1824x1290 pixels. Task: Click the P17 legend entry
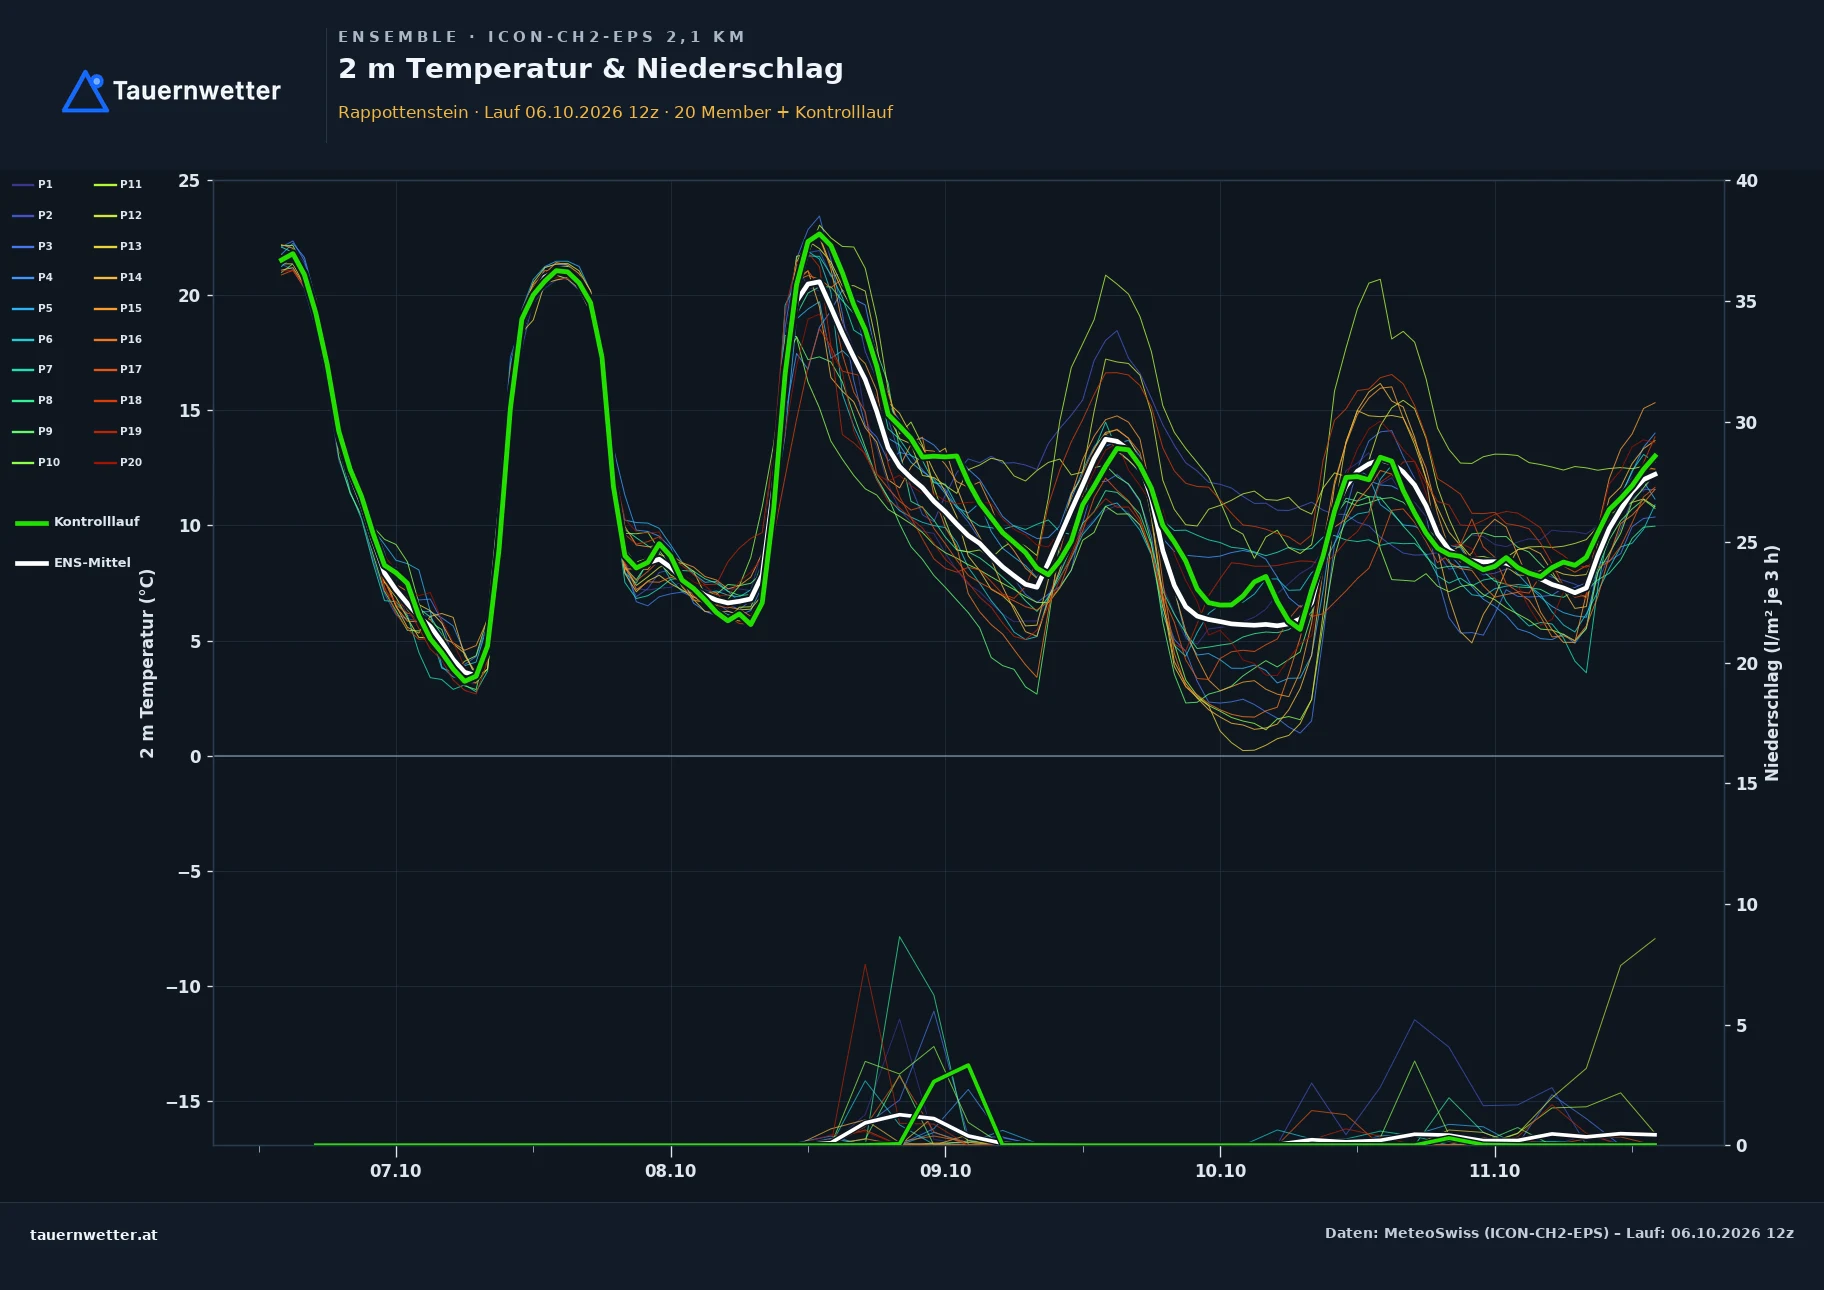pos(118,369)
